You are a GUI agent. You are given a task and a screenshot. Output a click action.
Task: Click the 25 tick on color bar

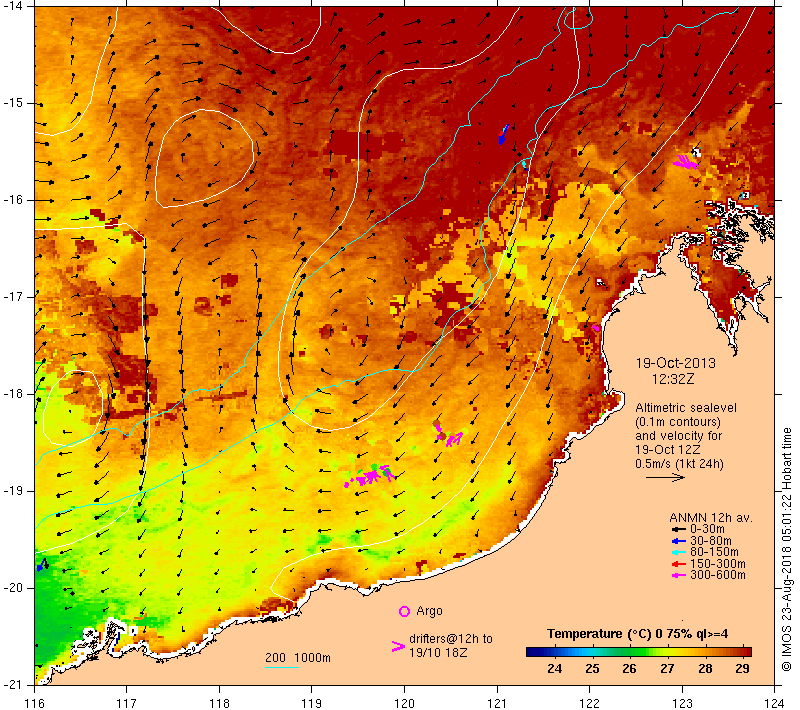(592, 669)
